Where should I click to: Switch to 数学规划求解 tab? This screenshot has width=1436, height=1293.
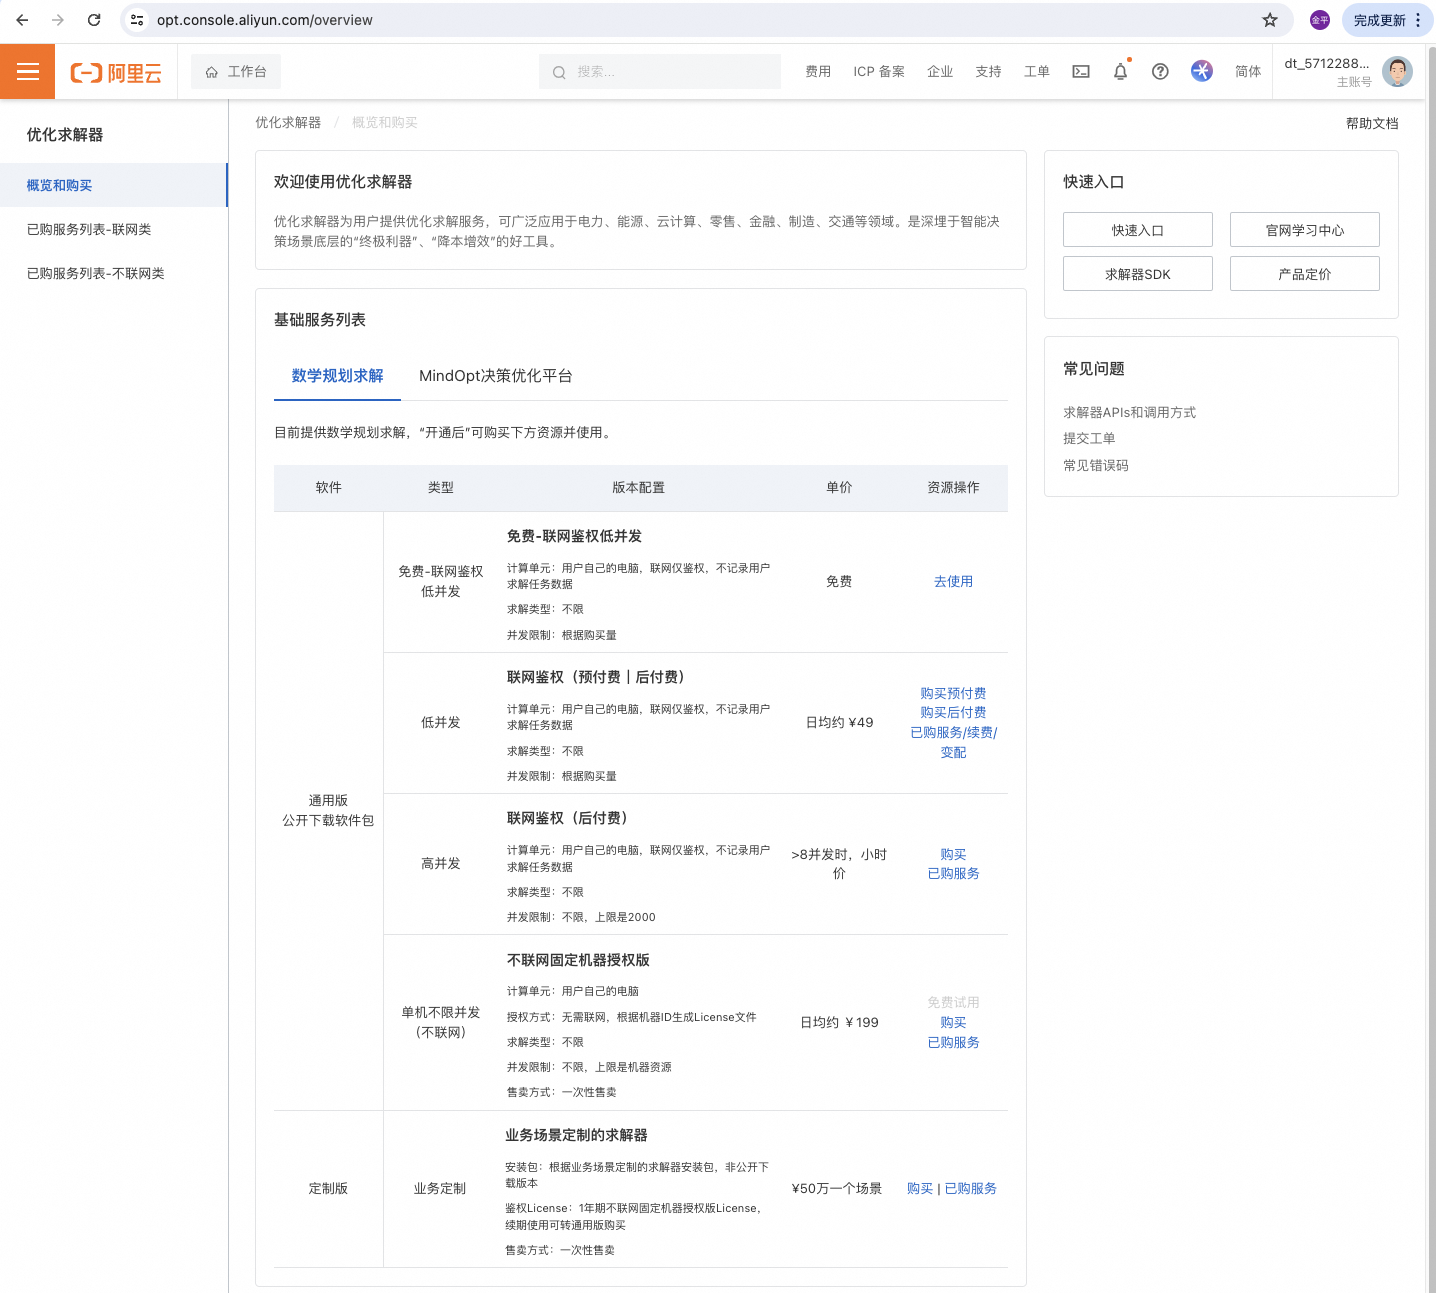pos(337,376)
